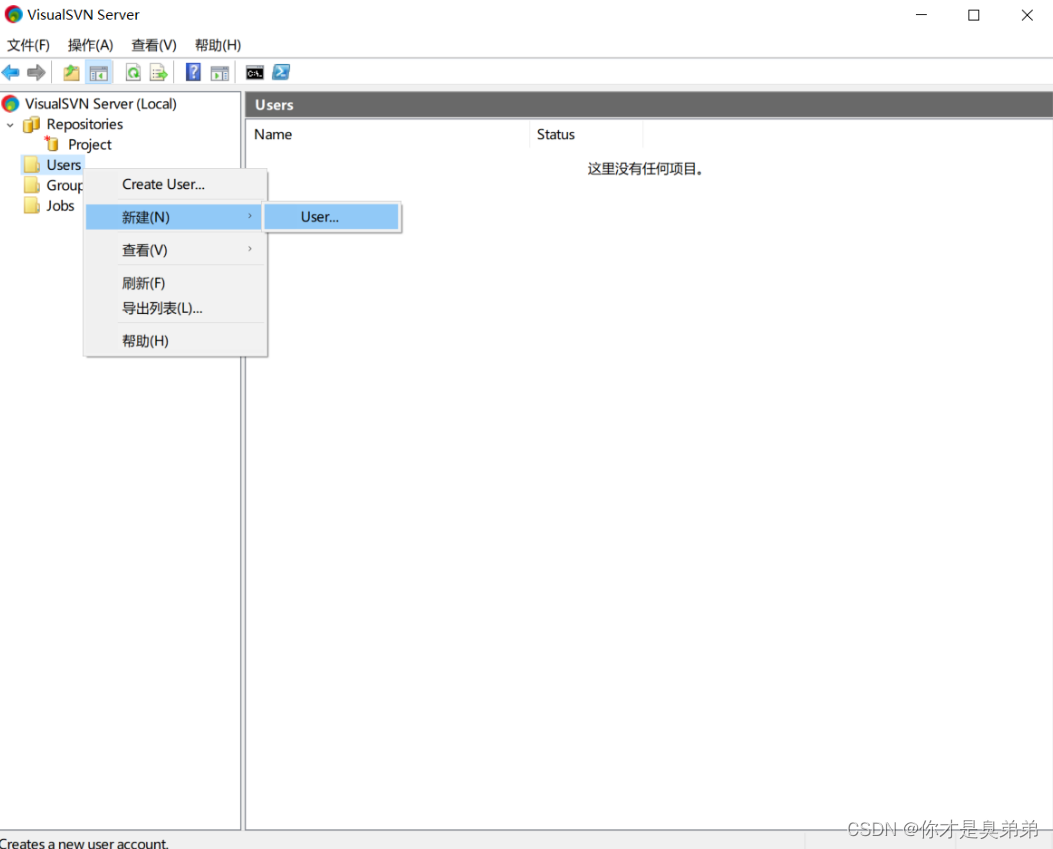Click the Project repository icon
The width and height of the screenshot is (1053, 849).
click(x=52, y=144)
